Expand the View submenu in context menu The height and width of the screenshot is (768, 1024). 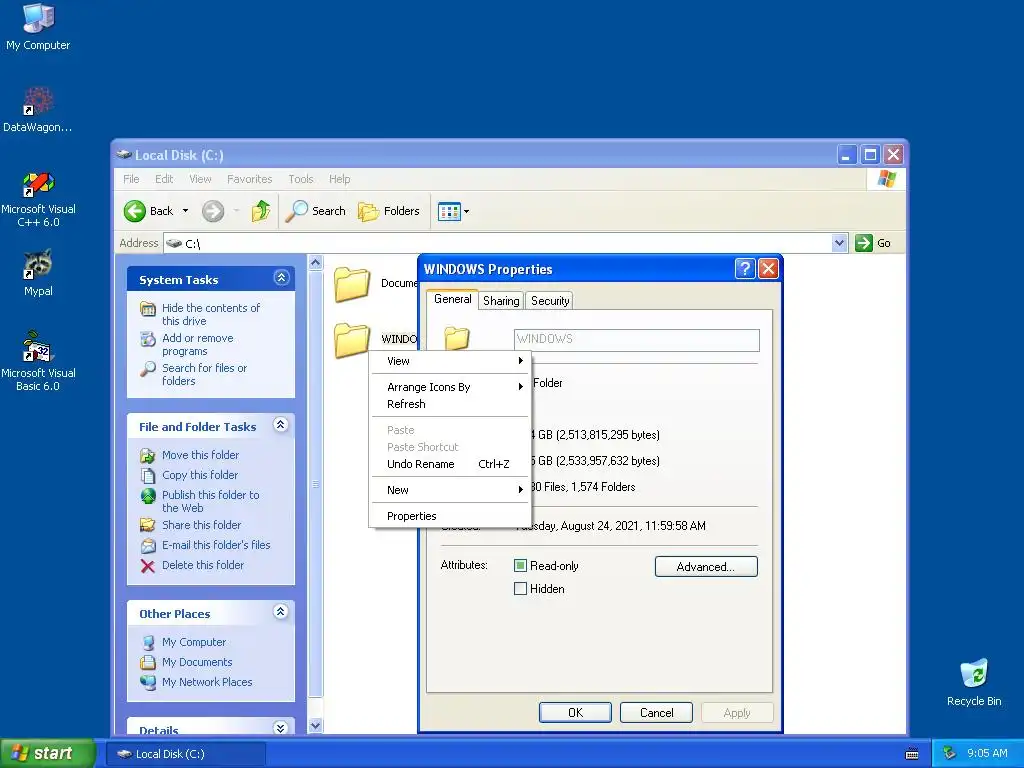click(x=450, y=361)
